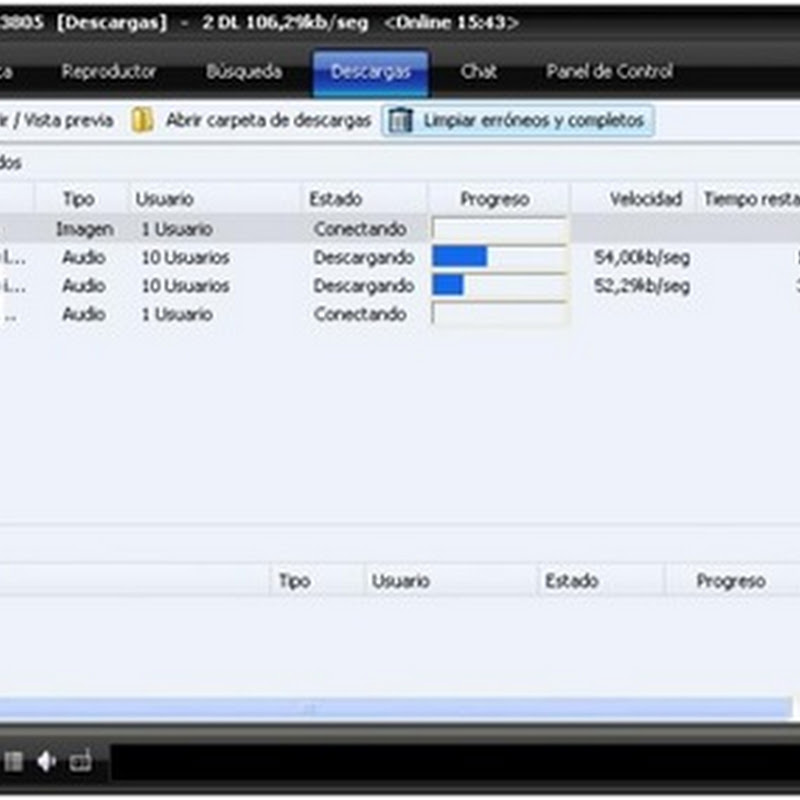The width and height of the screenshot is (800, 800).
Task: Click the Usuario header in the lower panel
Action: click(400, 581)
